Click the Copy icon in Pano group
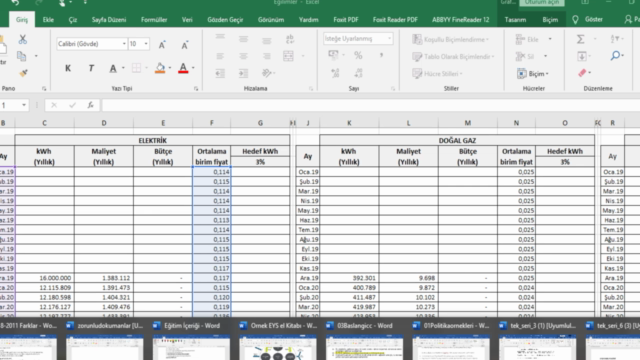This screenshot has height=360, width=640. click(22, 56)
